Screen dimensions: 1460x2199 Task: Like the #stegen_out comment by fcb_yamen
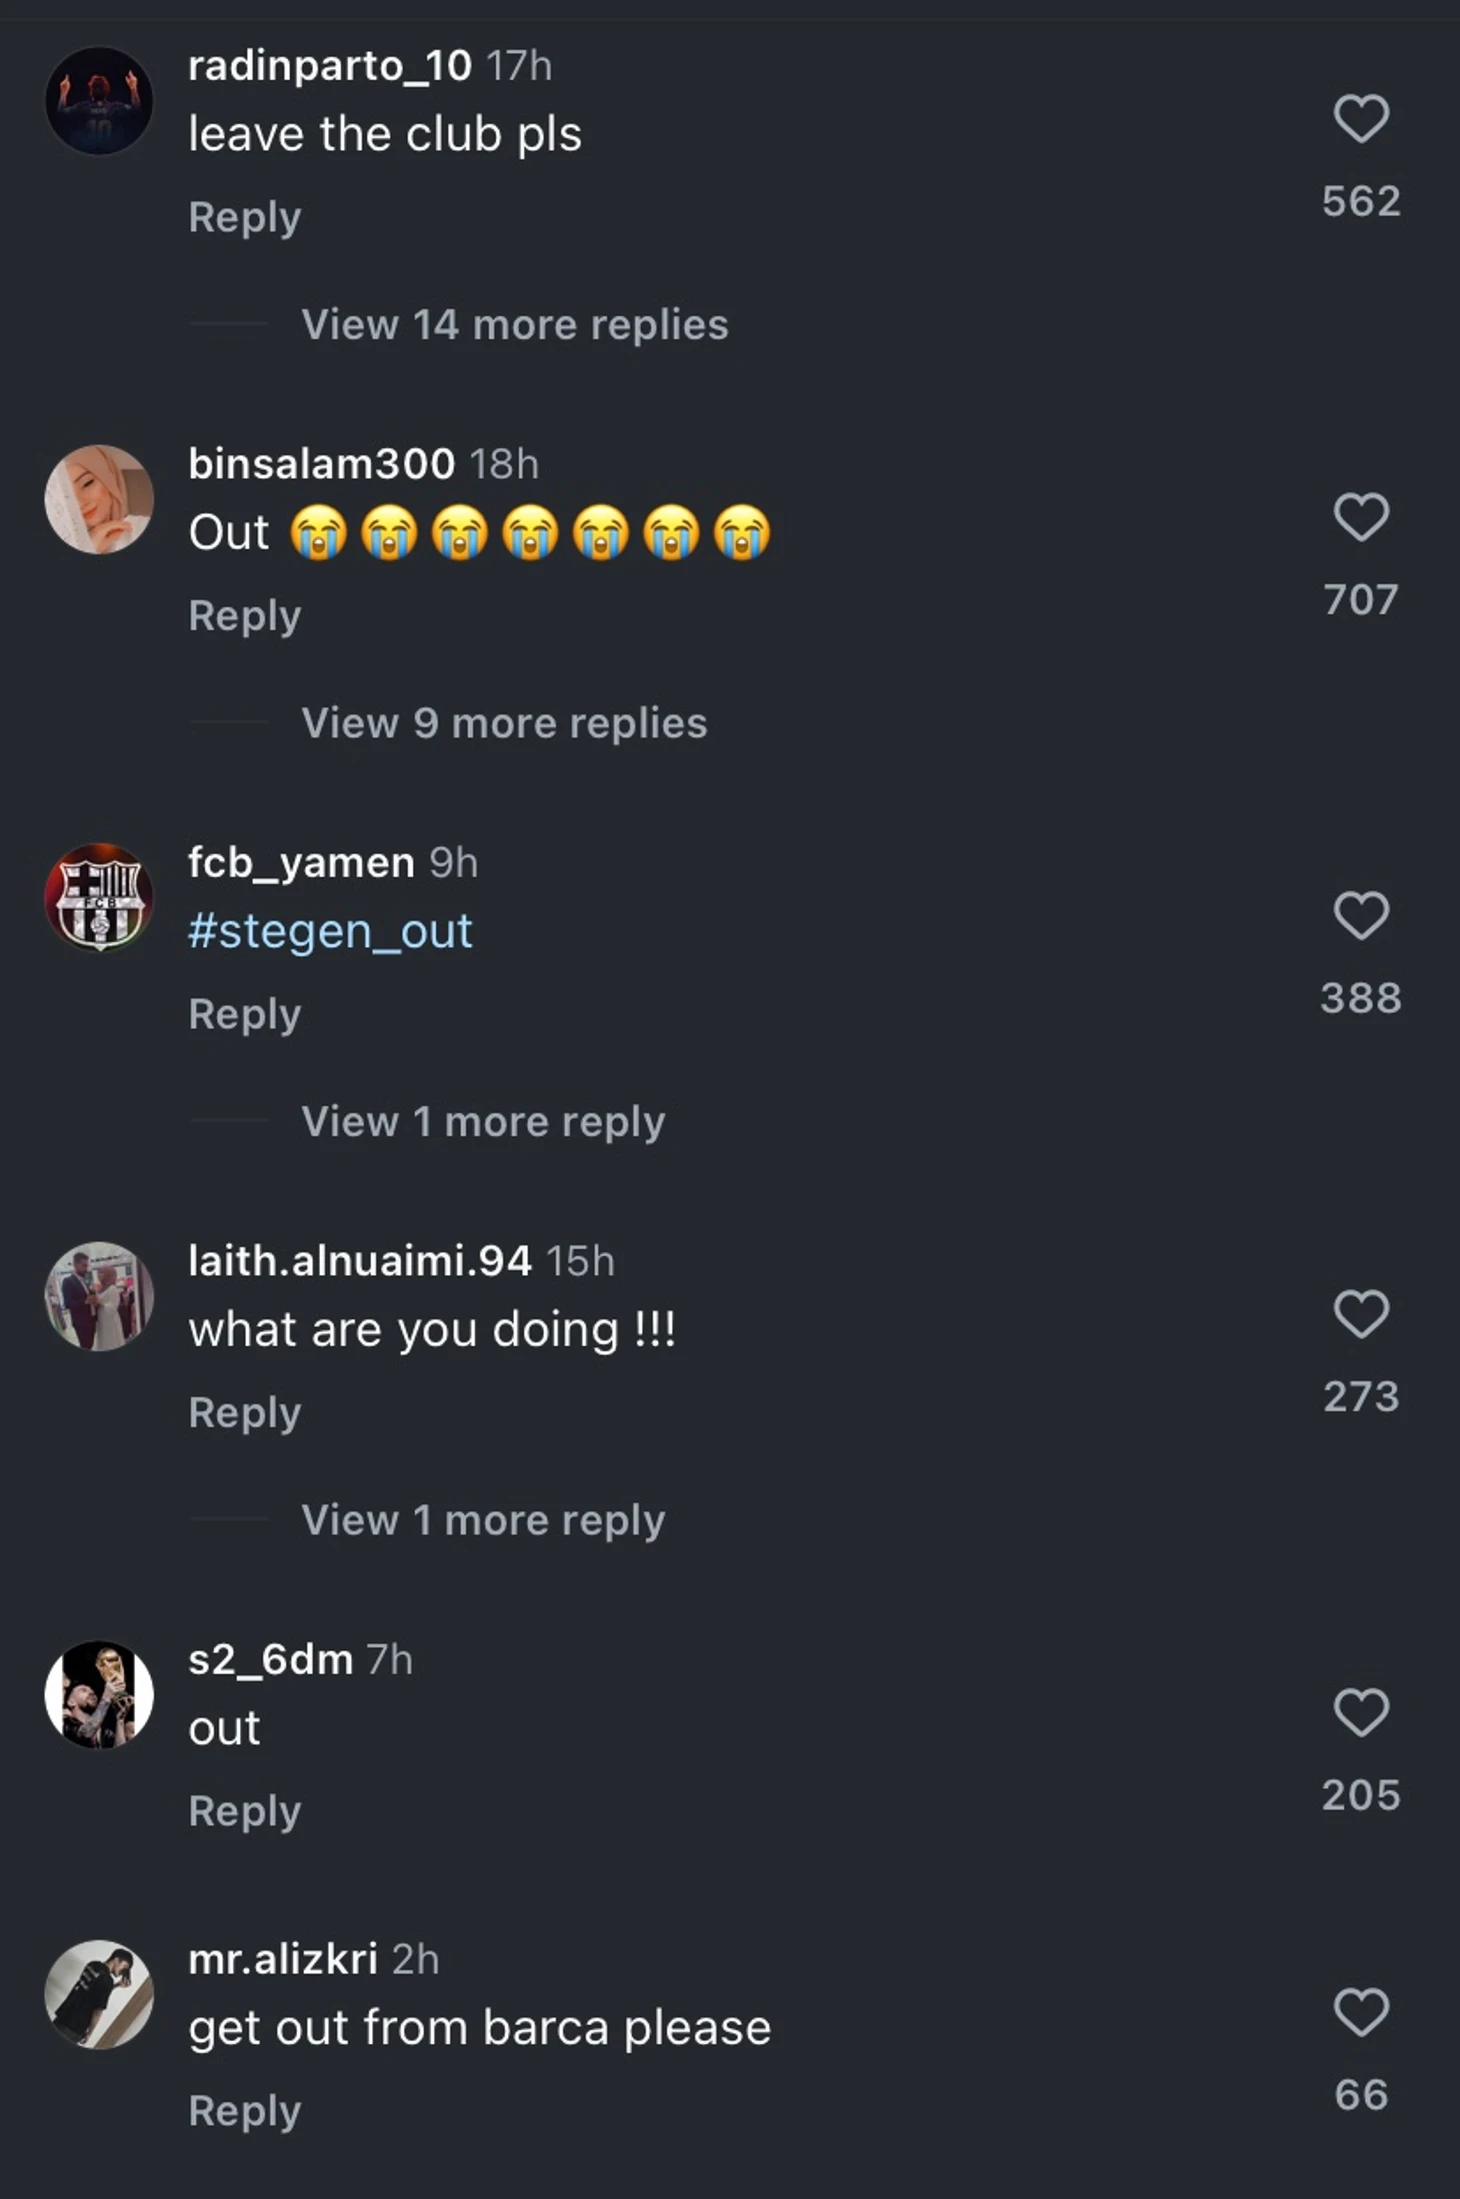point(1361,915)
